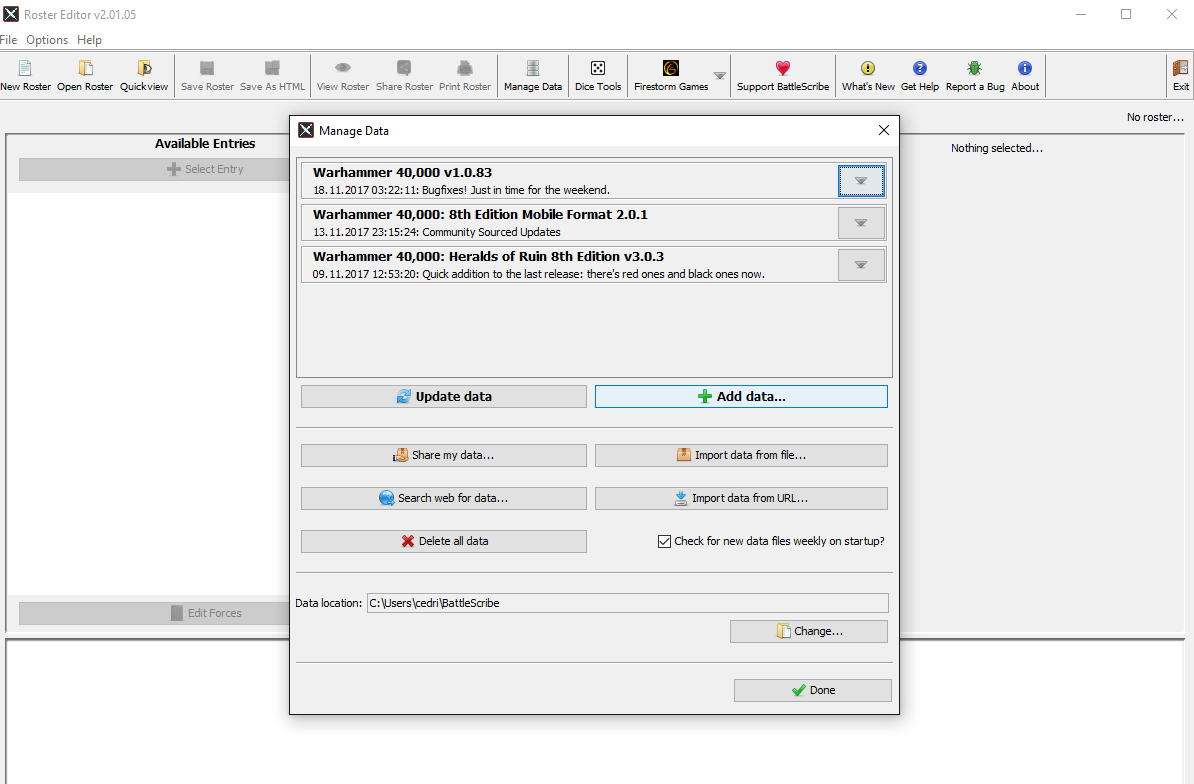Image resolution: width=1194 pixels, height=784 pixels.
Task: Click Search web for data... button
Action: 444,498
